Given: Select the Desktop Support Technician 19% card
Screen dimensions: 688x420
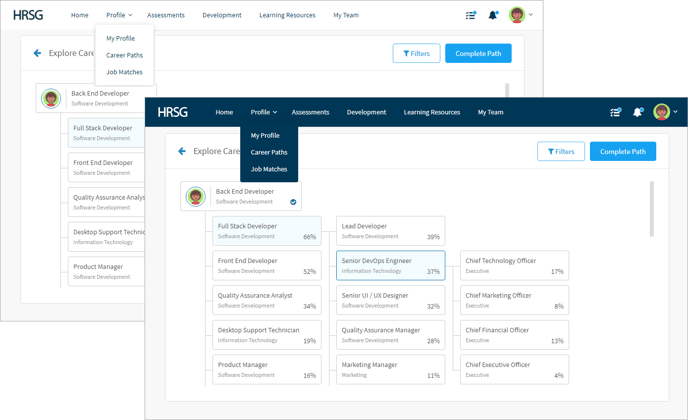Looking at the screenshot, I should (x=267, y=335).
